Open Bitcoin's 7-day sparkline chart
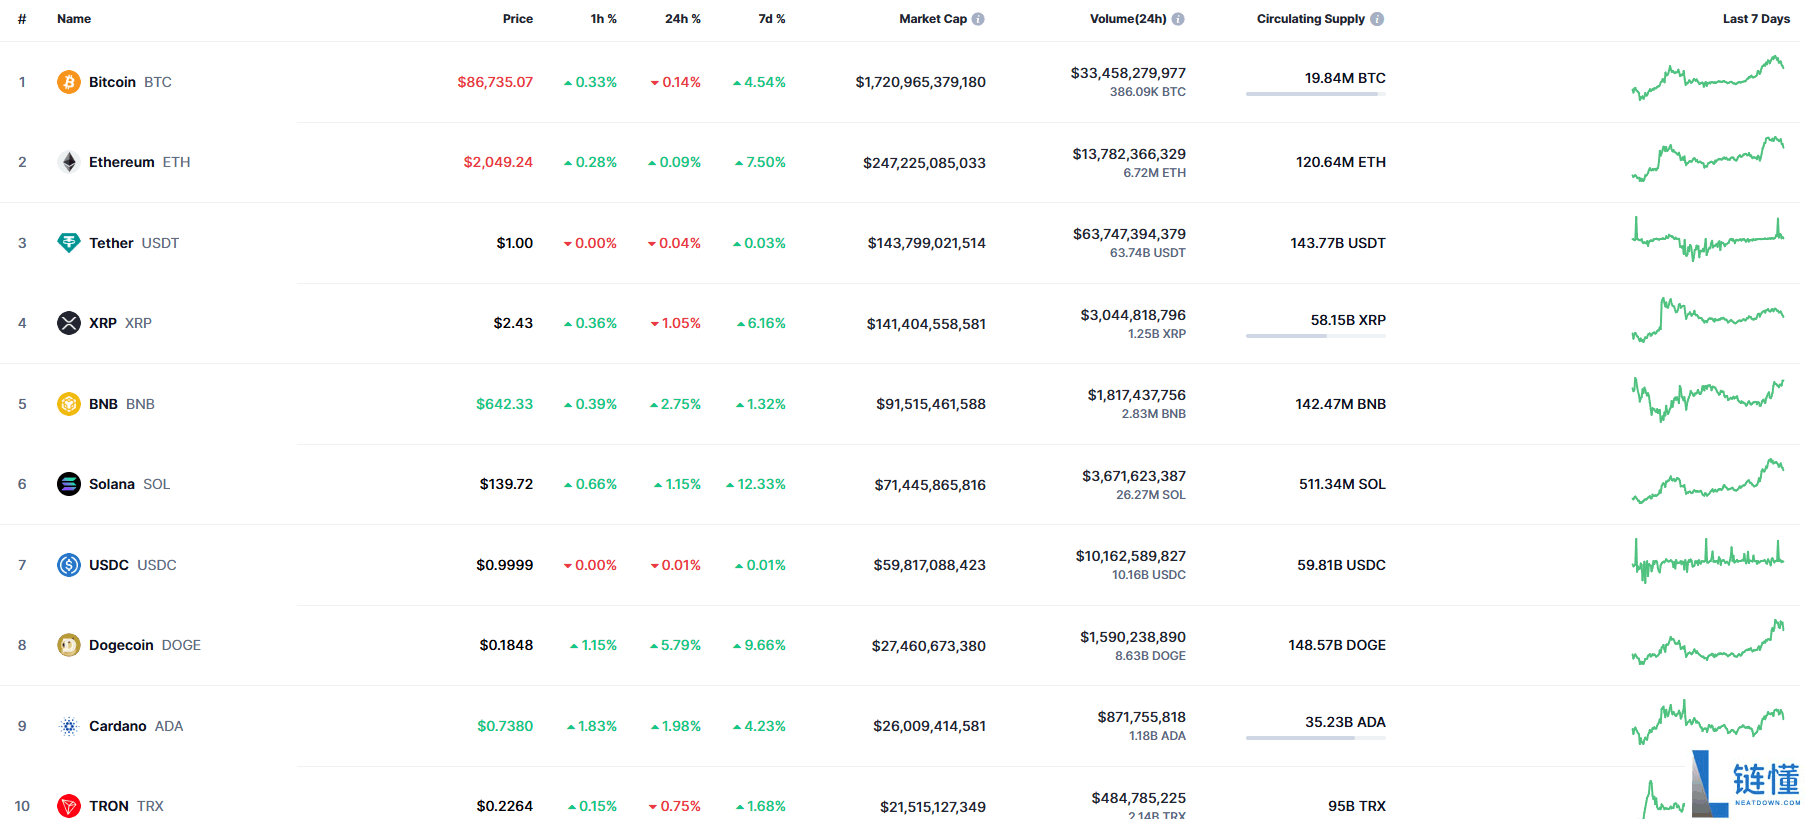The image size is (1805, 819). point(1708,78)
